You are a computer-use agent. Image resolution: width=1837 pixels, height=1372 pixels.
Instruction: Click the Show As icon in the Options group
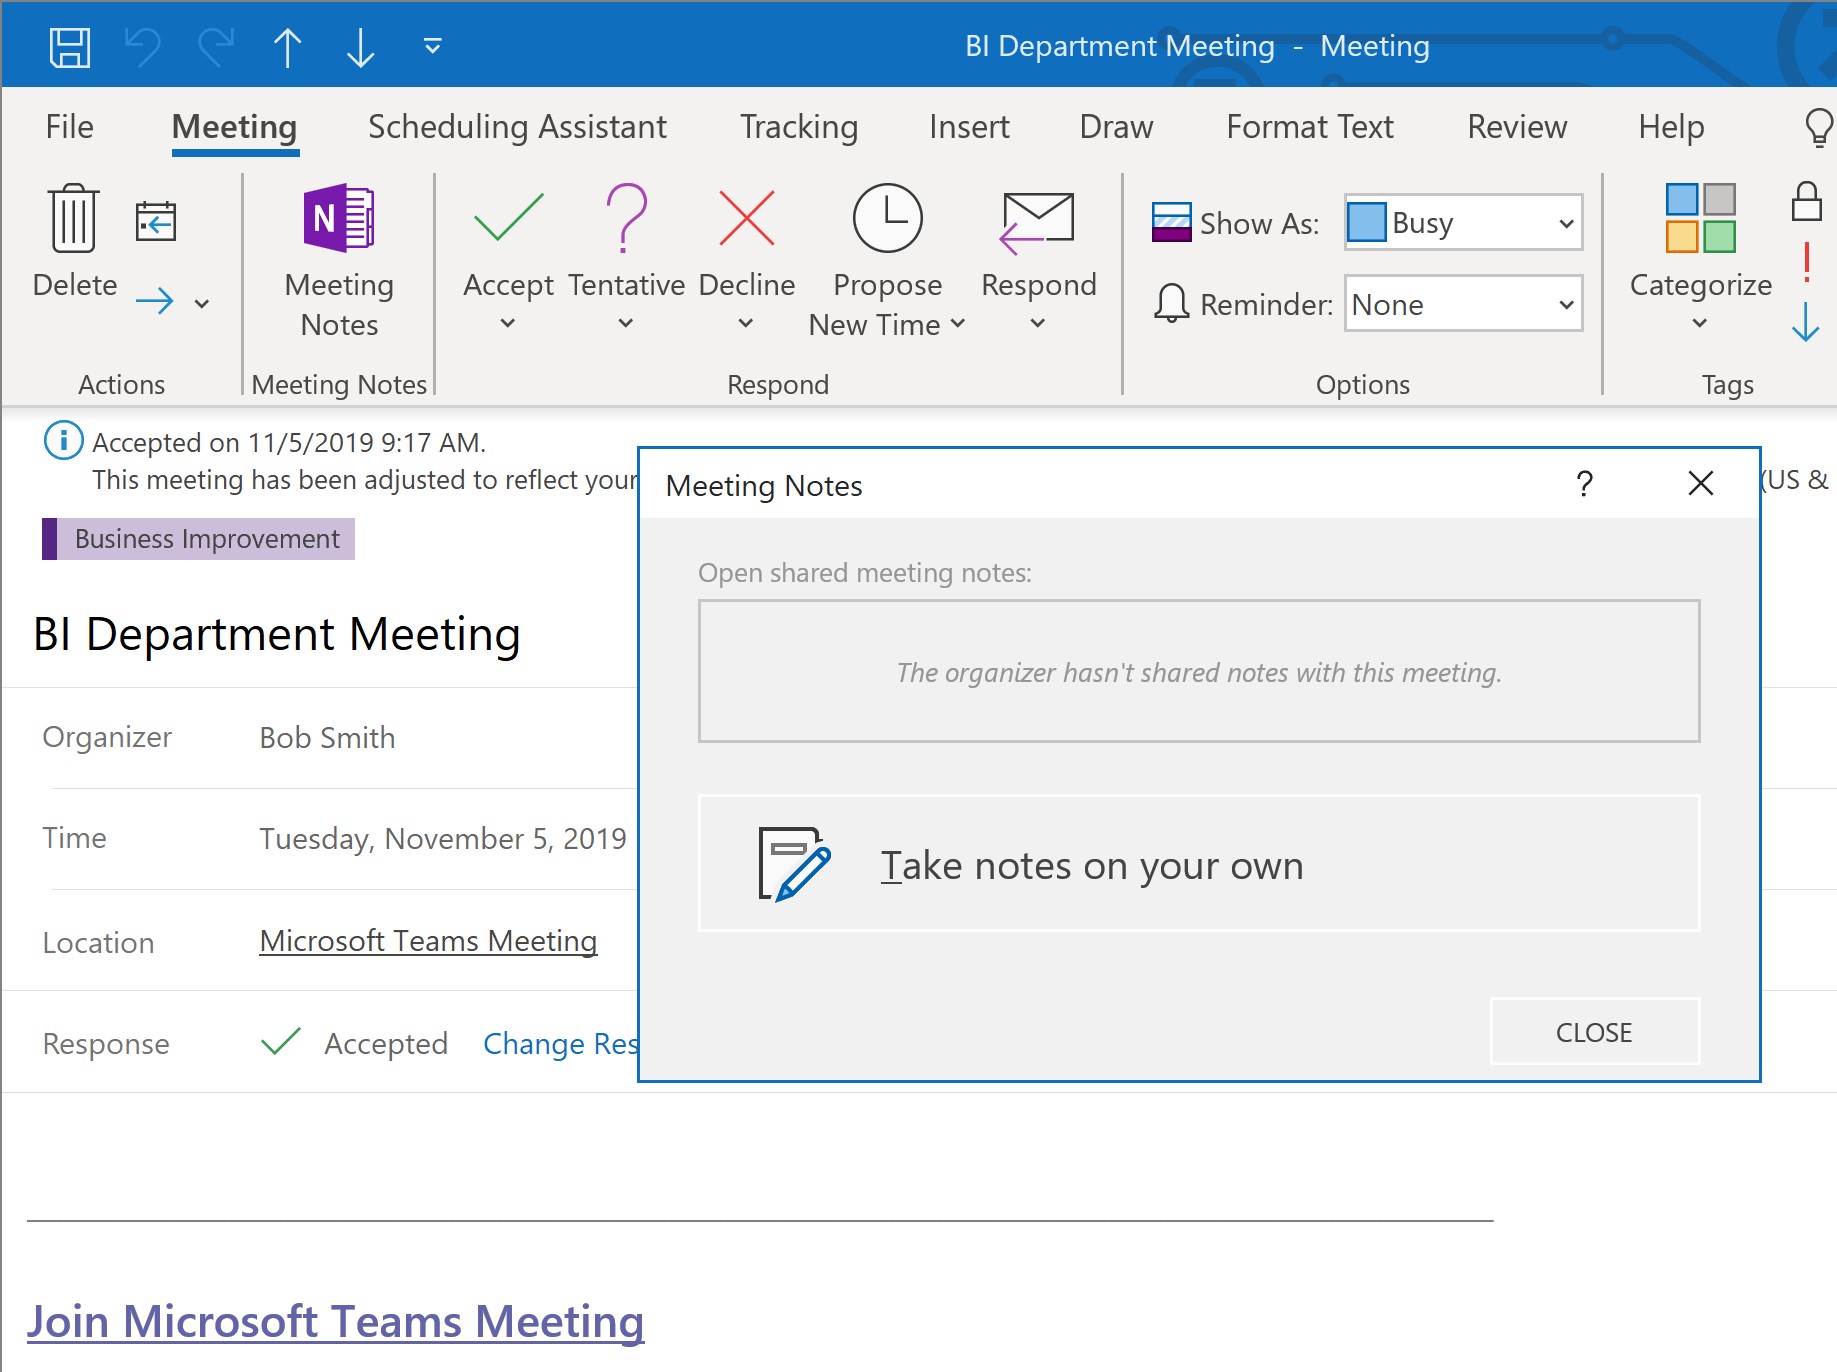tap(1171, 222)
